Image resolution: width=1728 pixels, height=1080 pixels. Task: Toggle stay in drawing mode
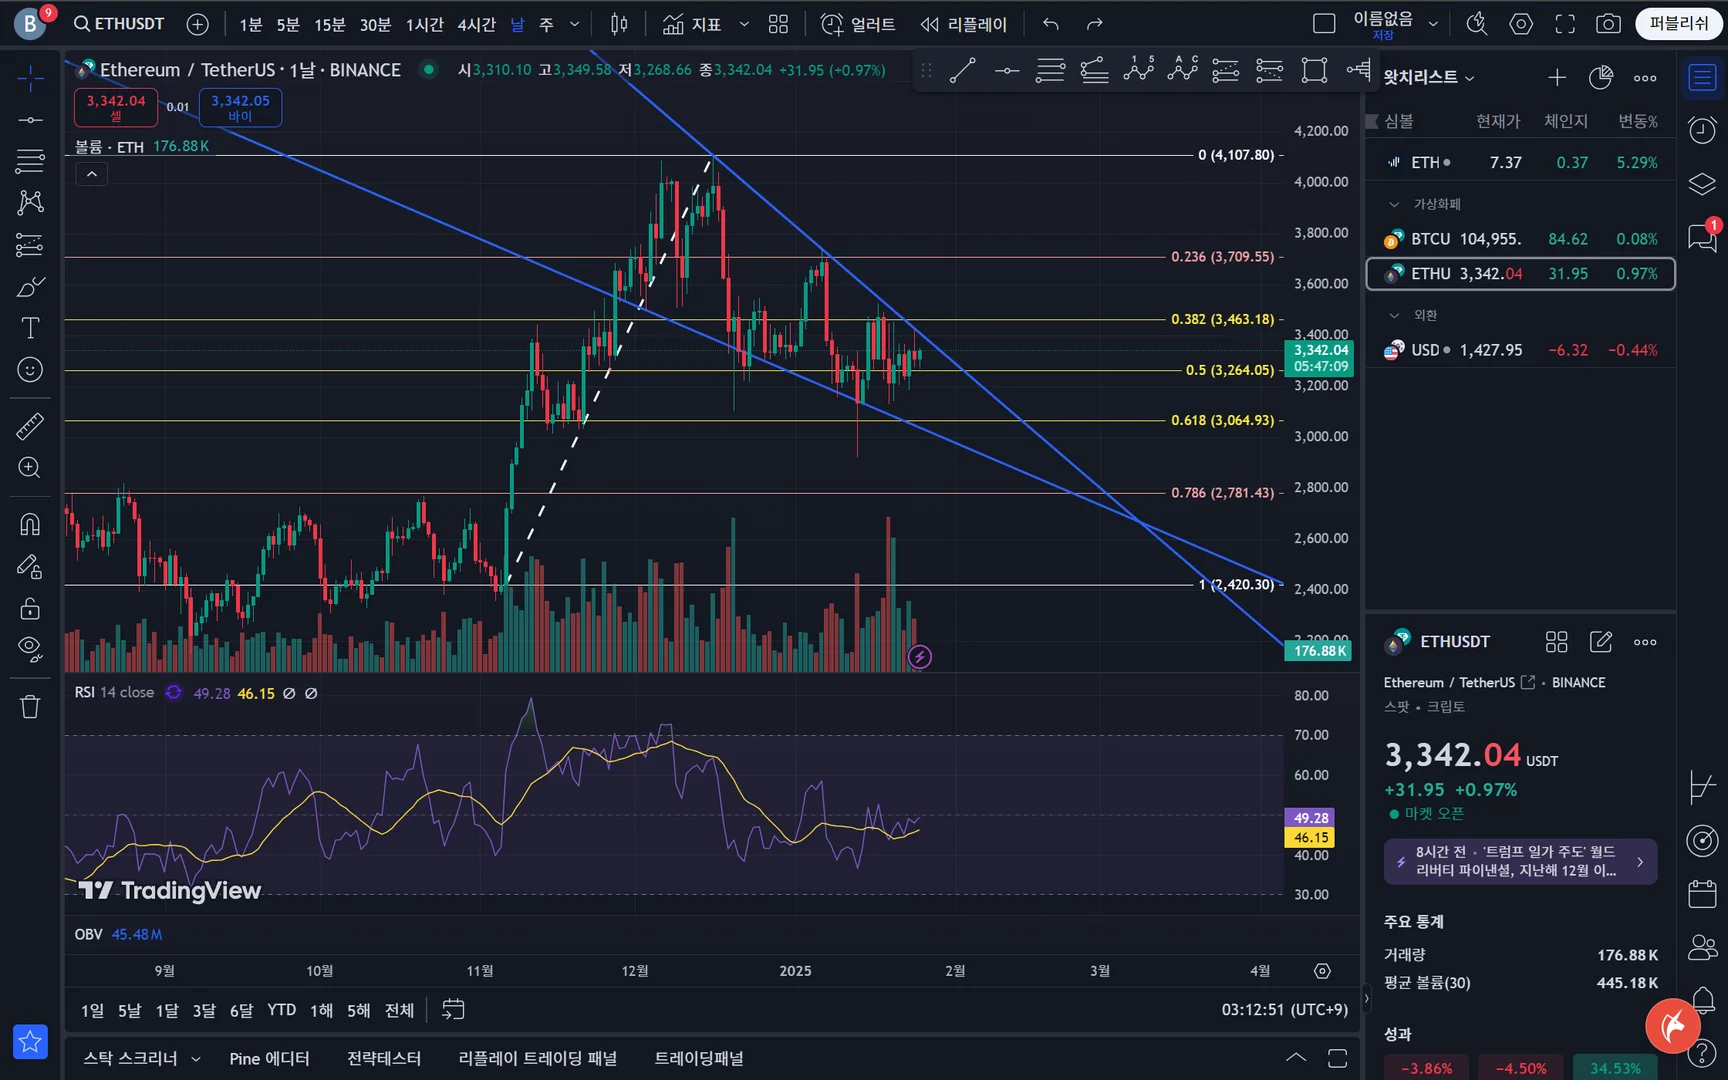[30, 567]
